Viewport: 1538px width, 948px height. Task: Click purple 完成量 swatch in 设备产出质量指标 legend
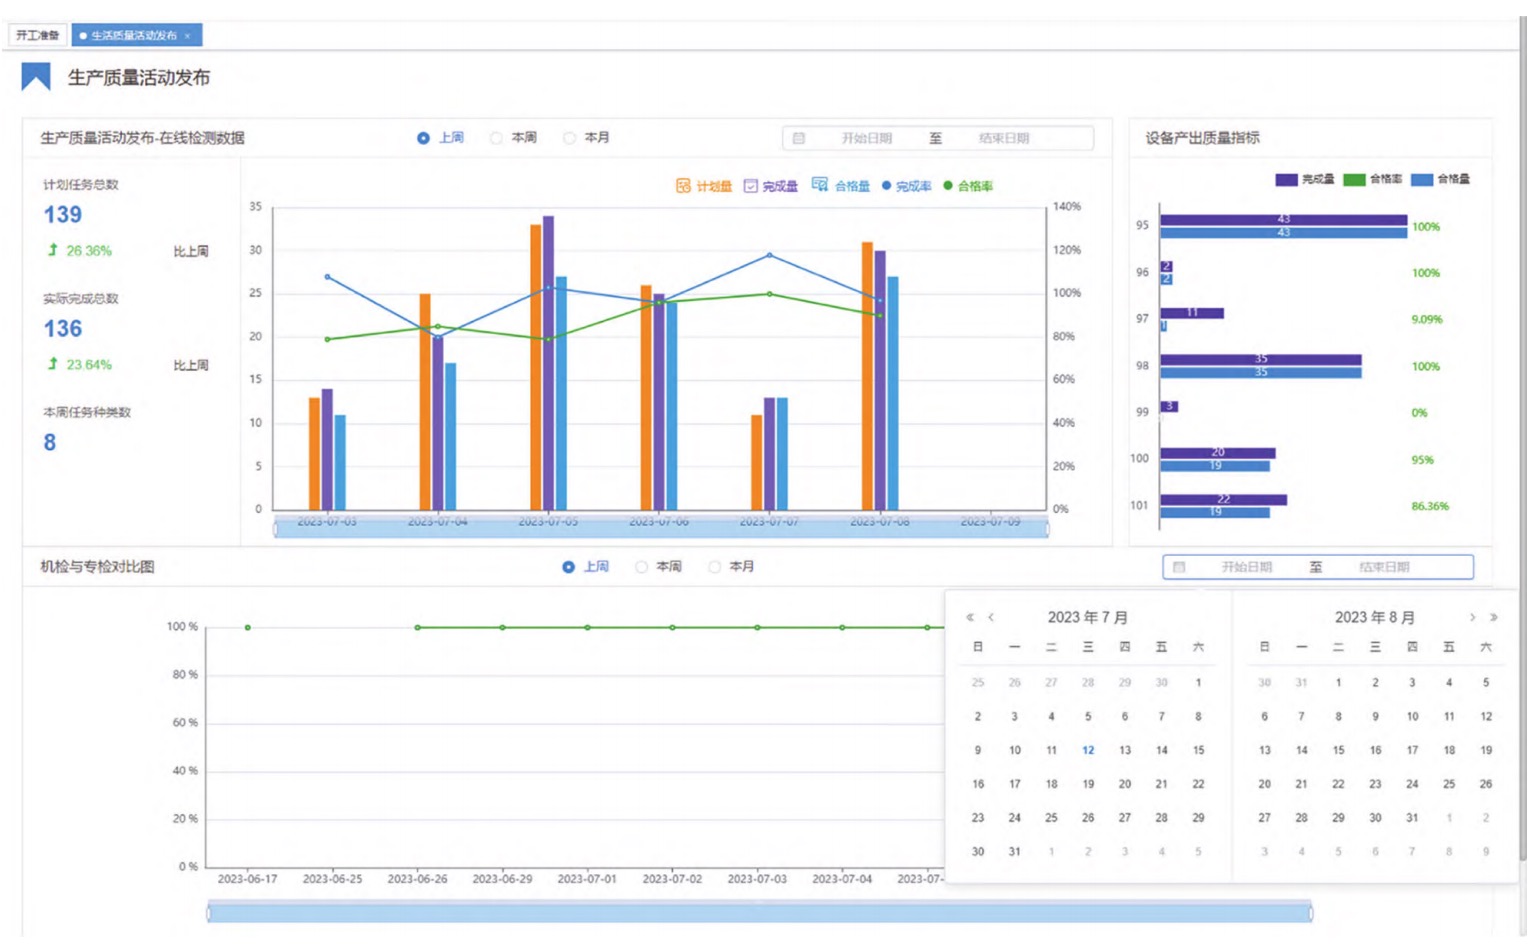[x=1286, y=180]
